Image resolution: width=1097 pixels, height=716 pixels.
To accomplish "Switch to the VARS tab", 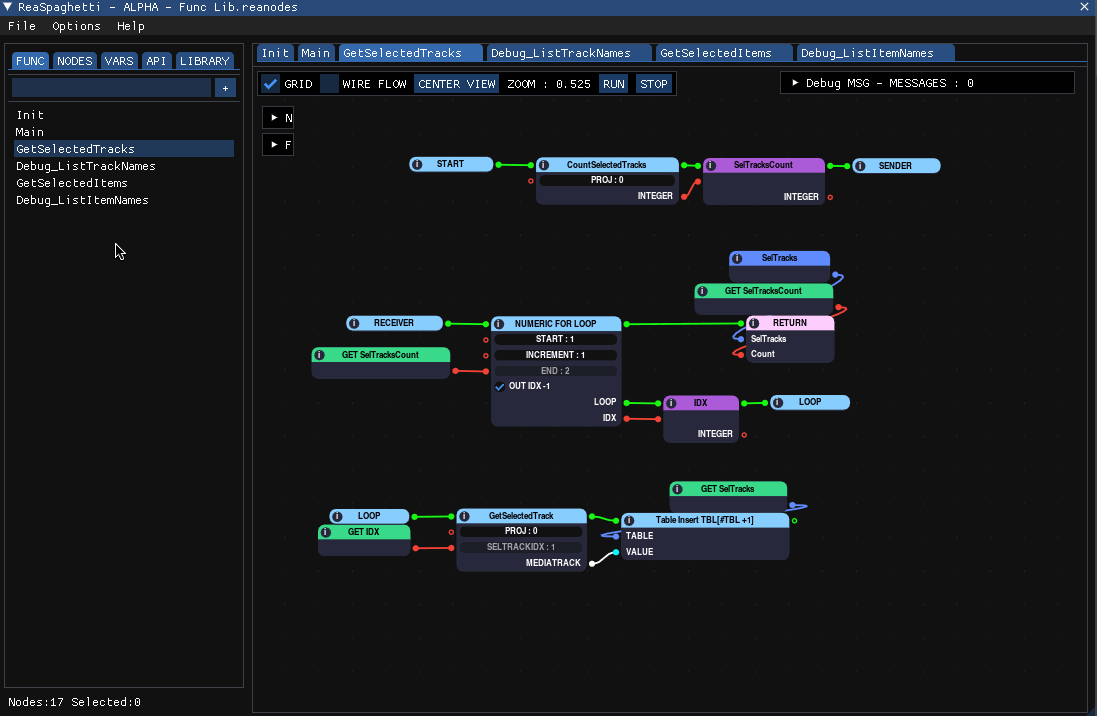I will coord(119,61).
